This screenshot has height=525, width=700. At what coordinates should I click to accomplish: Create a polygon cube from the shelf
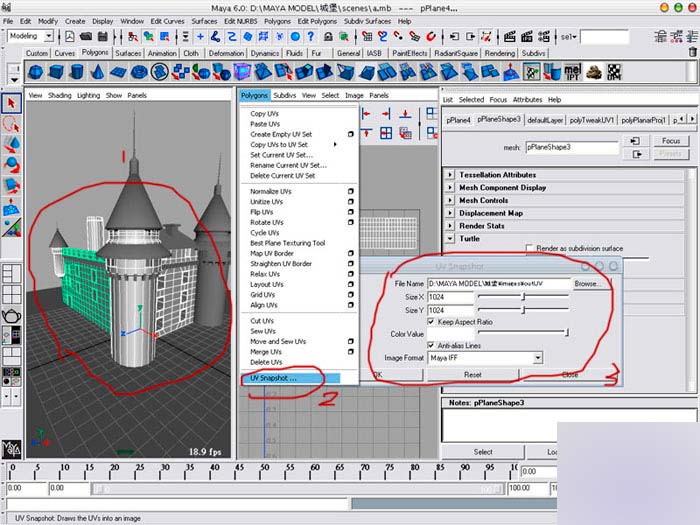(x=56, y=72)
